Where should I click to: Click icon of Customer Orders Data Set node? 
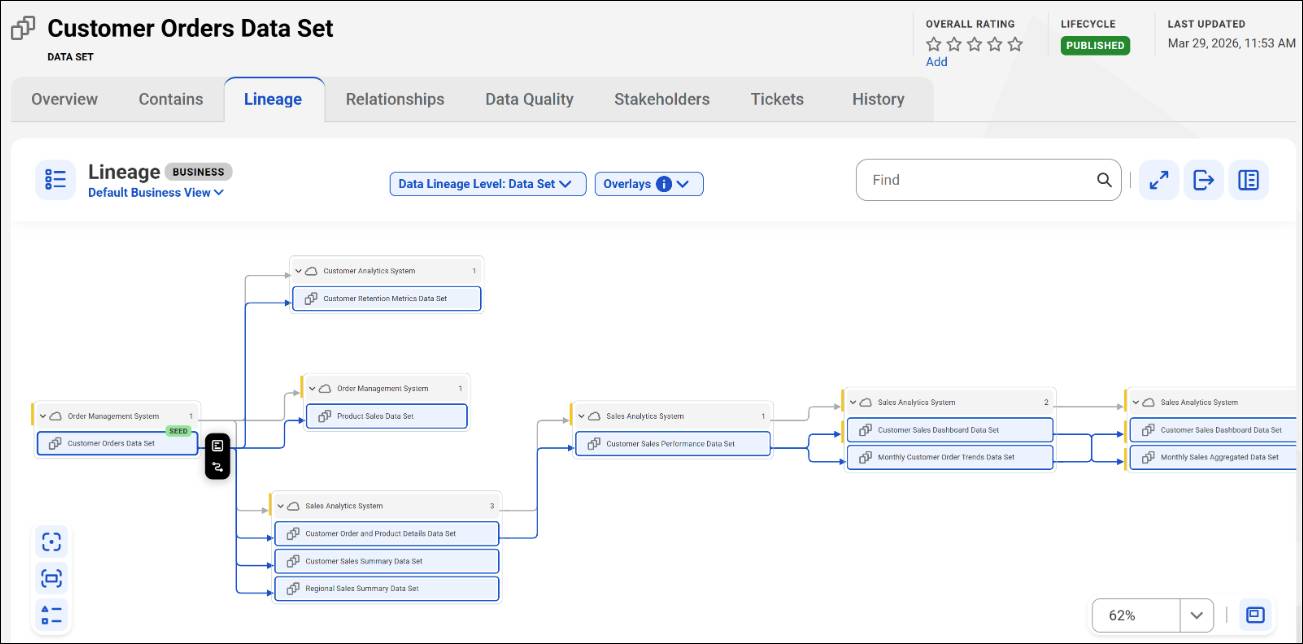pyautogui.click(x=56, y=443)
